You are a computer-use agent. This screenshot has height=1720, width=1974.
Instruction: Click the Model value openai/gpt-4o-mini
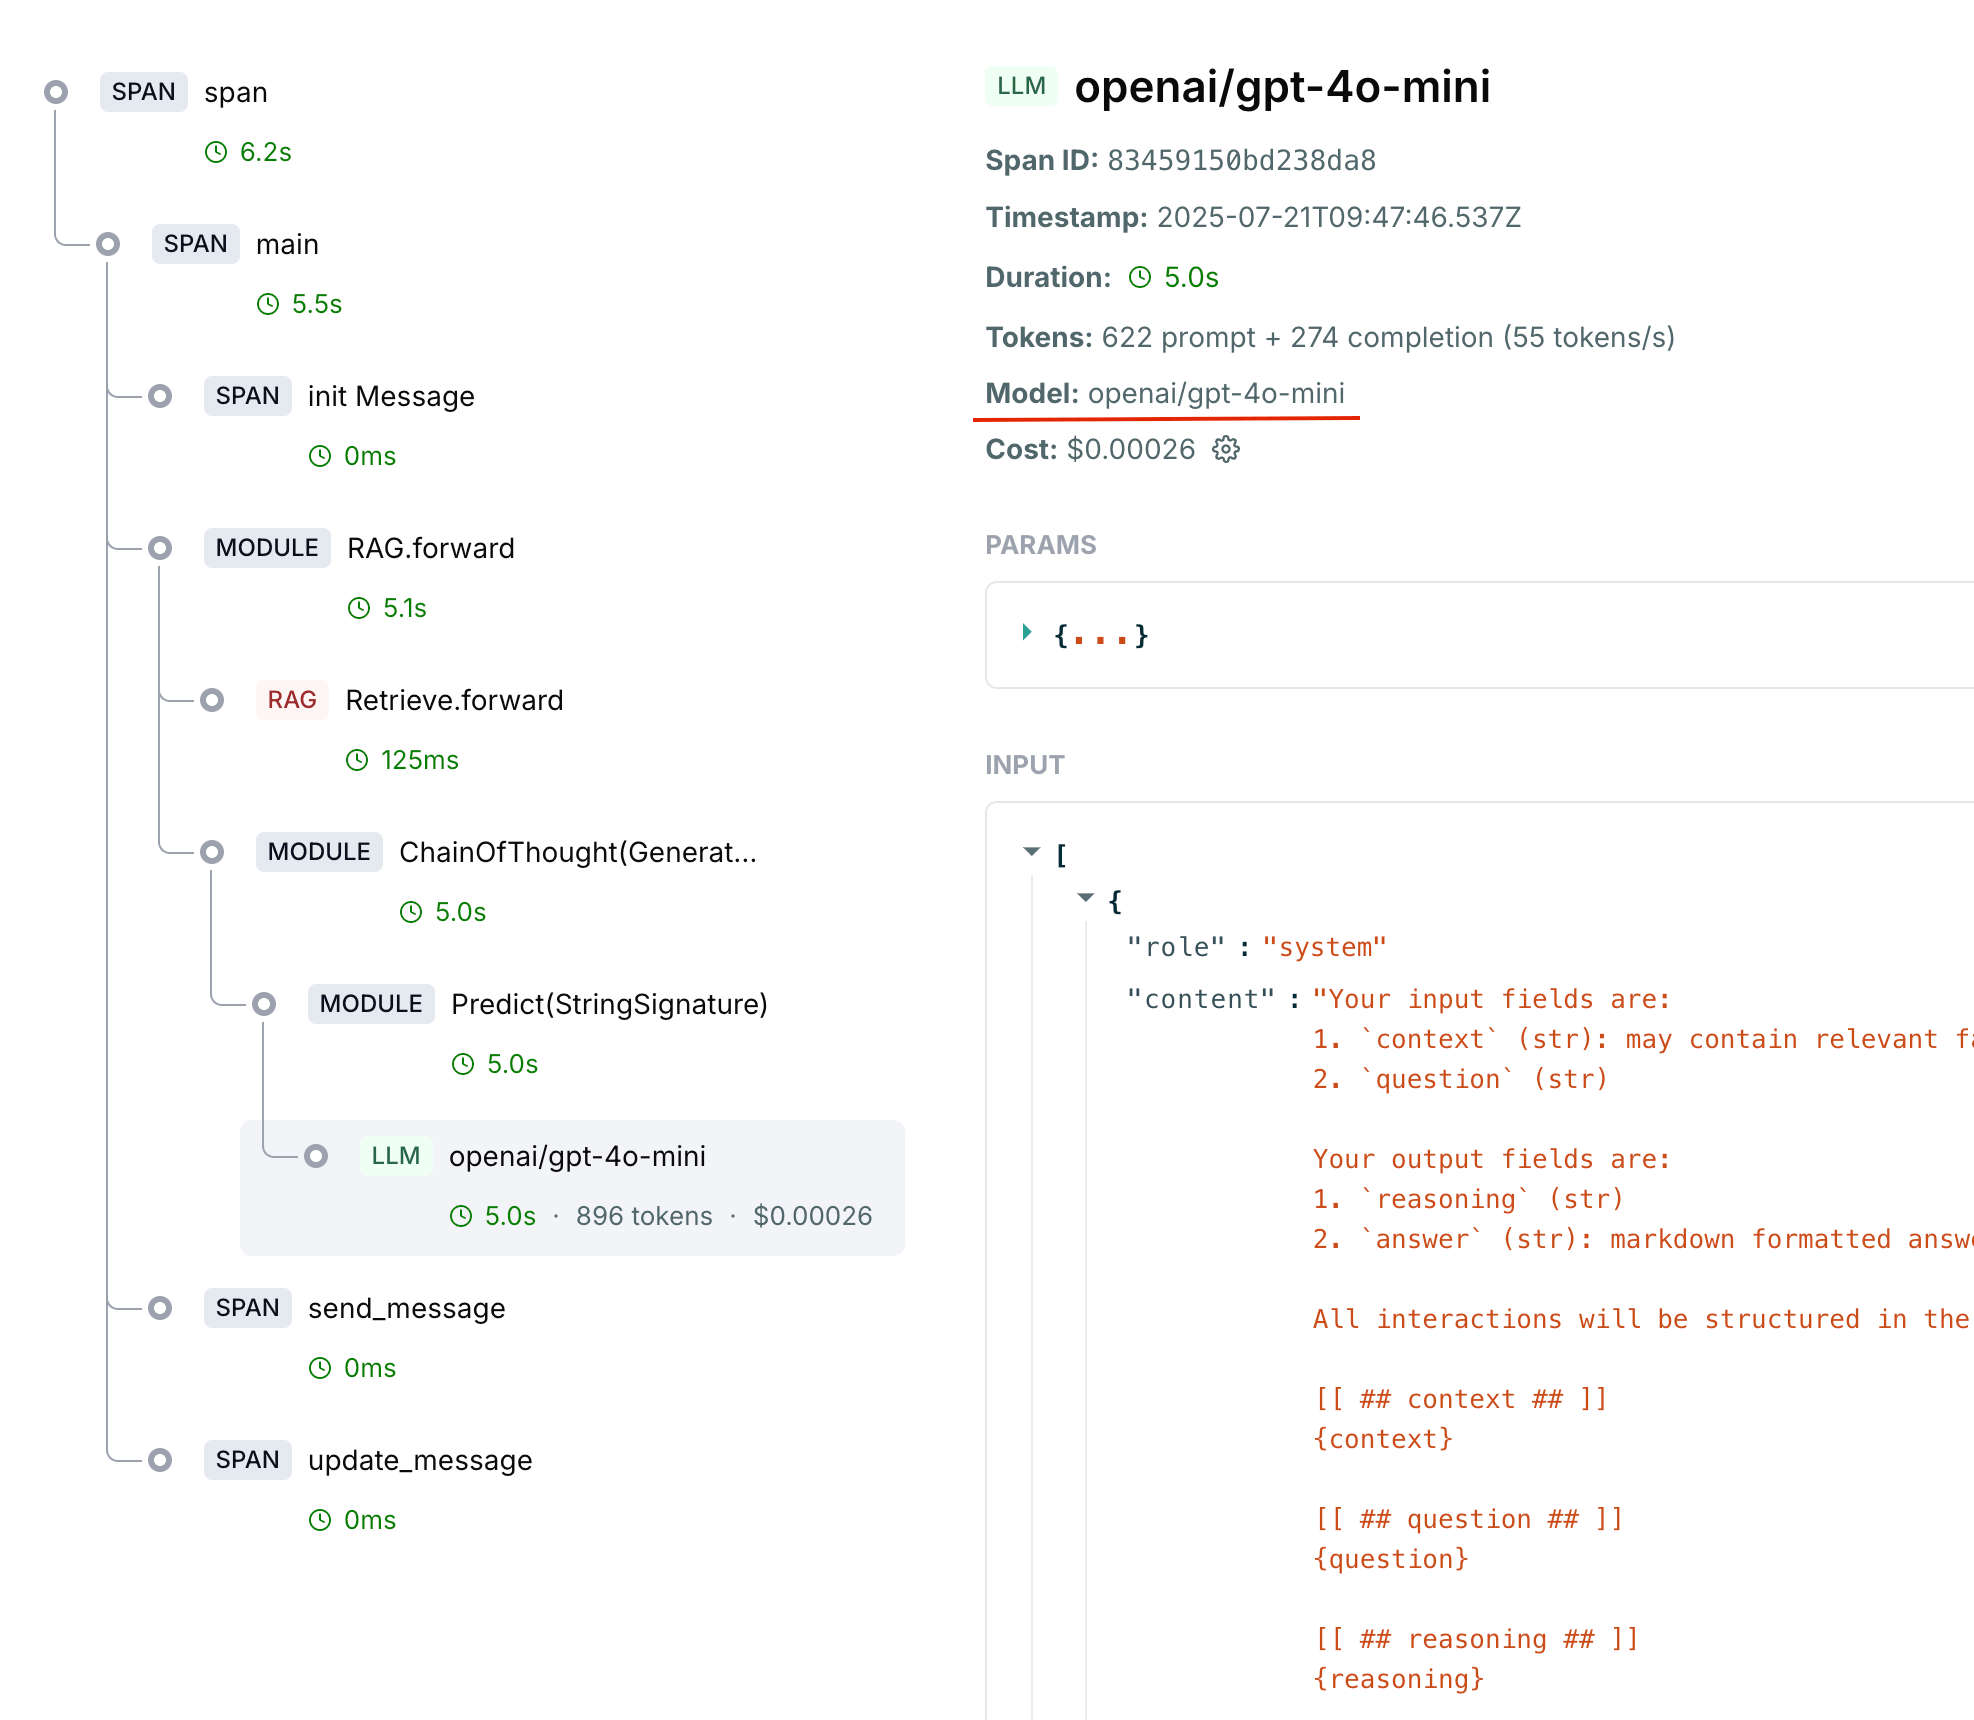[x=1216, y=393]
